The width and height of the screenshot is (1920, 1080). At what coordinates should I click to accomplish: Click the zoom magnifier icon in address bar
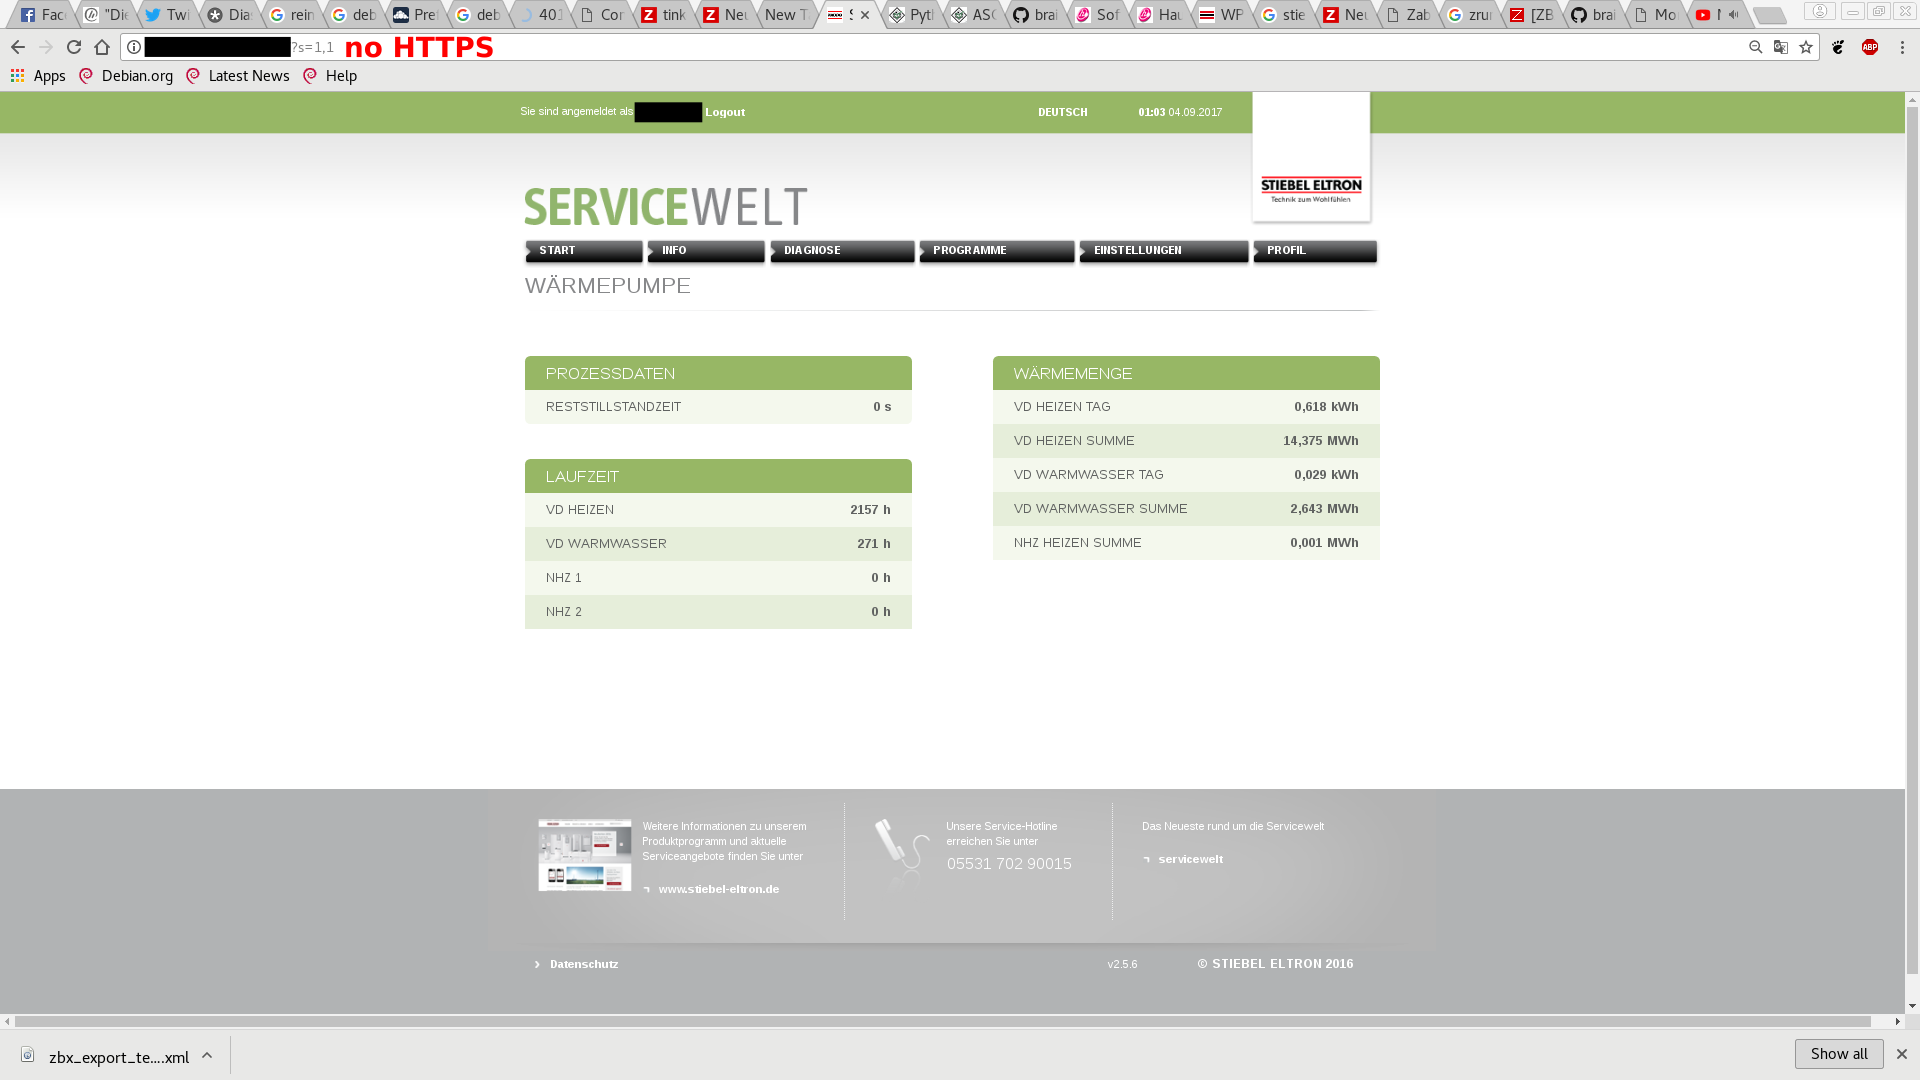coord(1756,47)
